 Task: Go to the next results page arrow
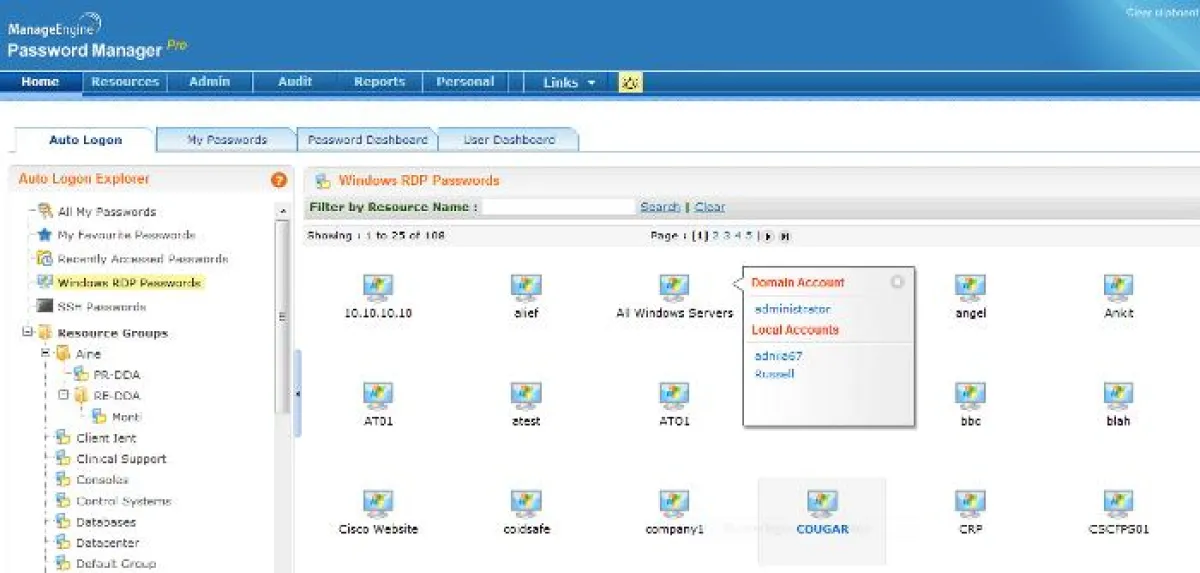point(768,236)
